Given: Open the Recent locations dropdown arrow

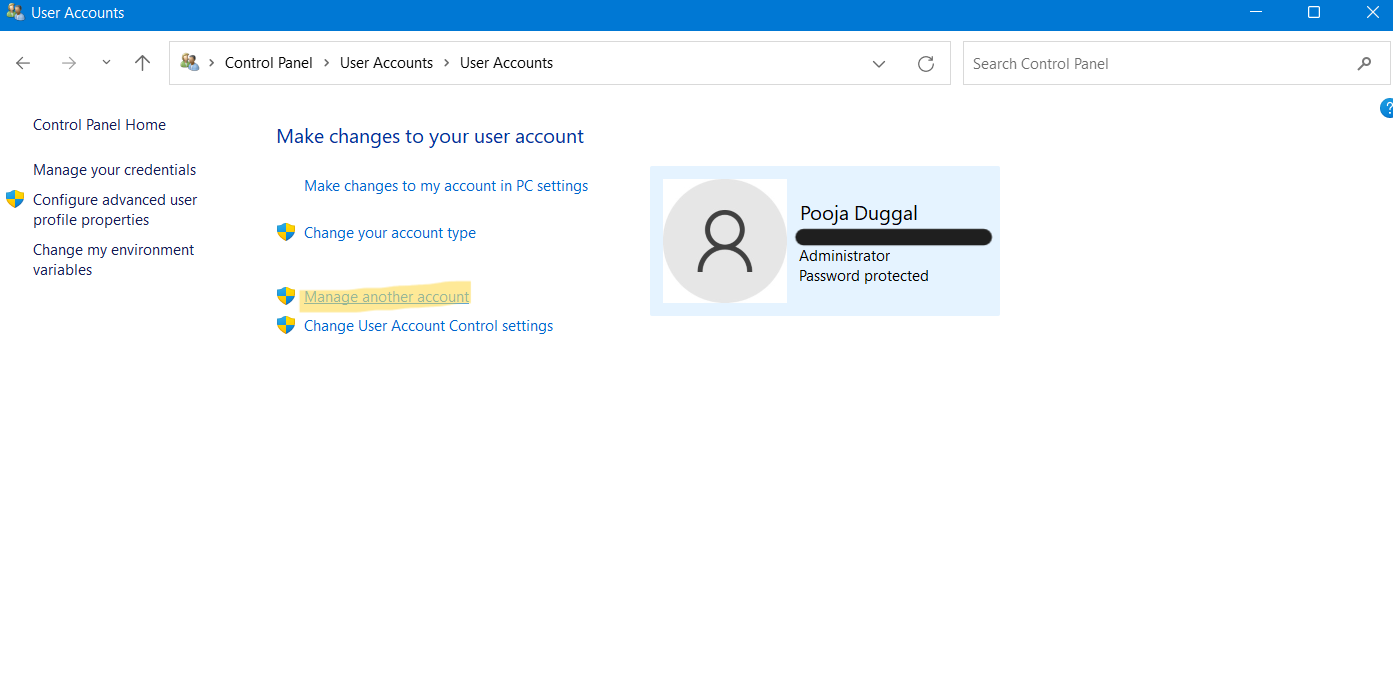Looking at the screenshot, I should coord(106,63).
